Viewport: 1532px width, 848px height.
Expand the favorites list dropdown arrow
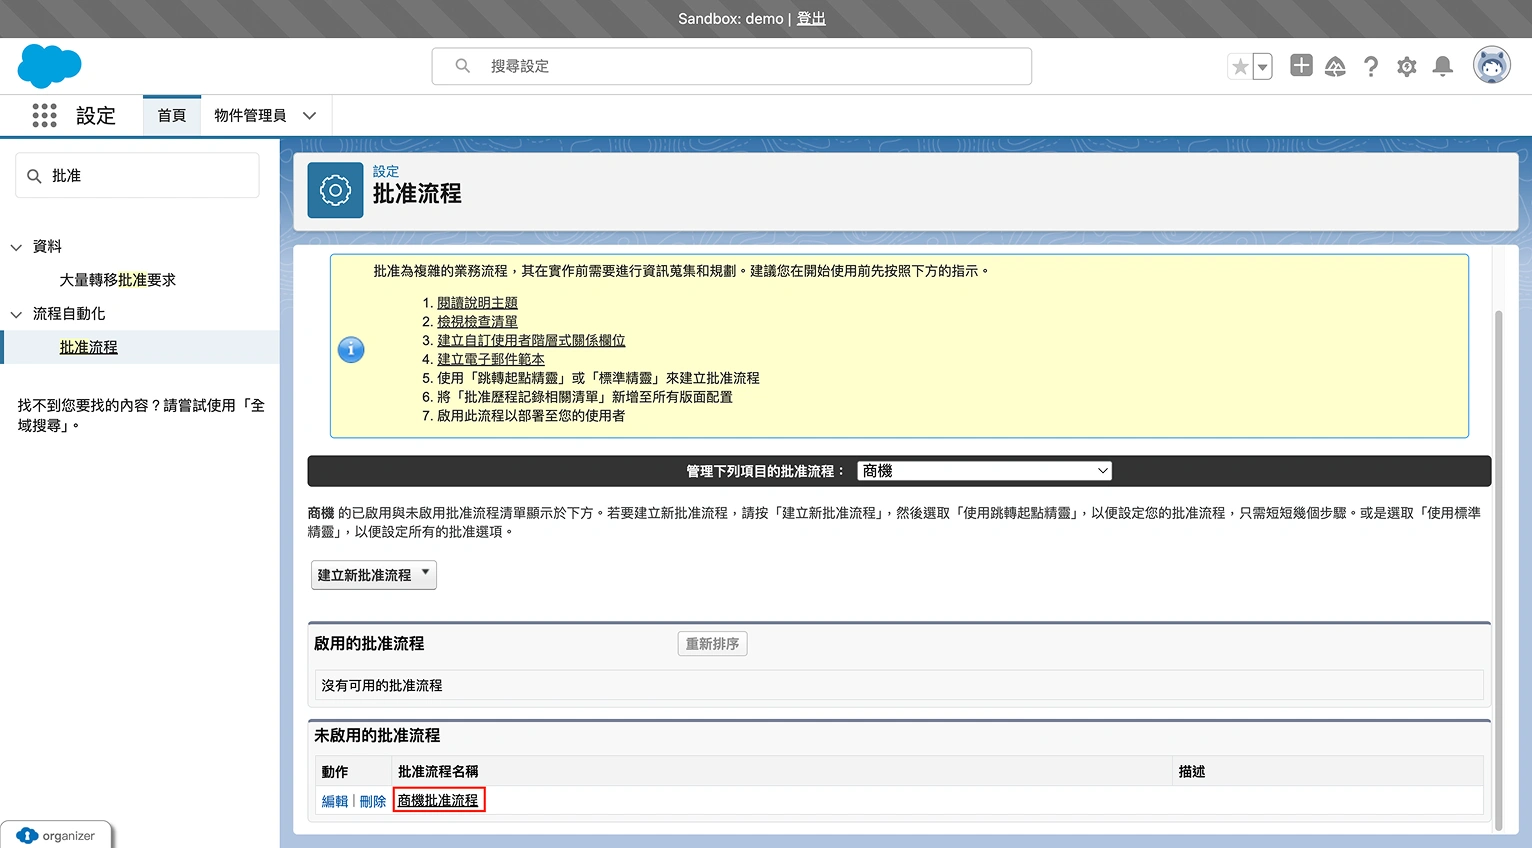[x=1263, y=67]
